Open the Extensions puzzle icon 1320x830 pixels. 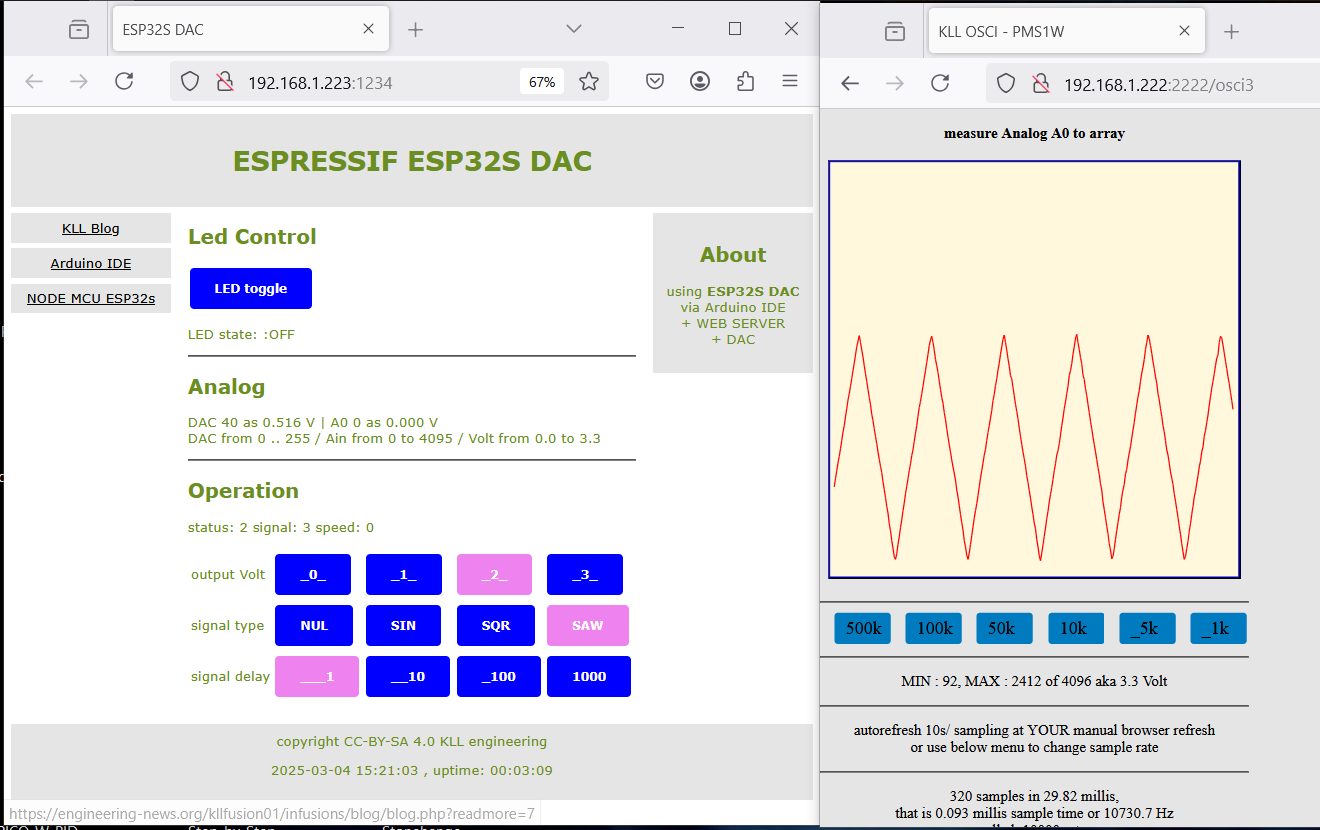tap(745, 82)
